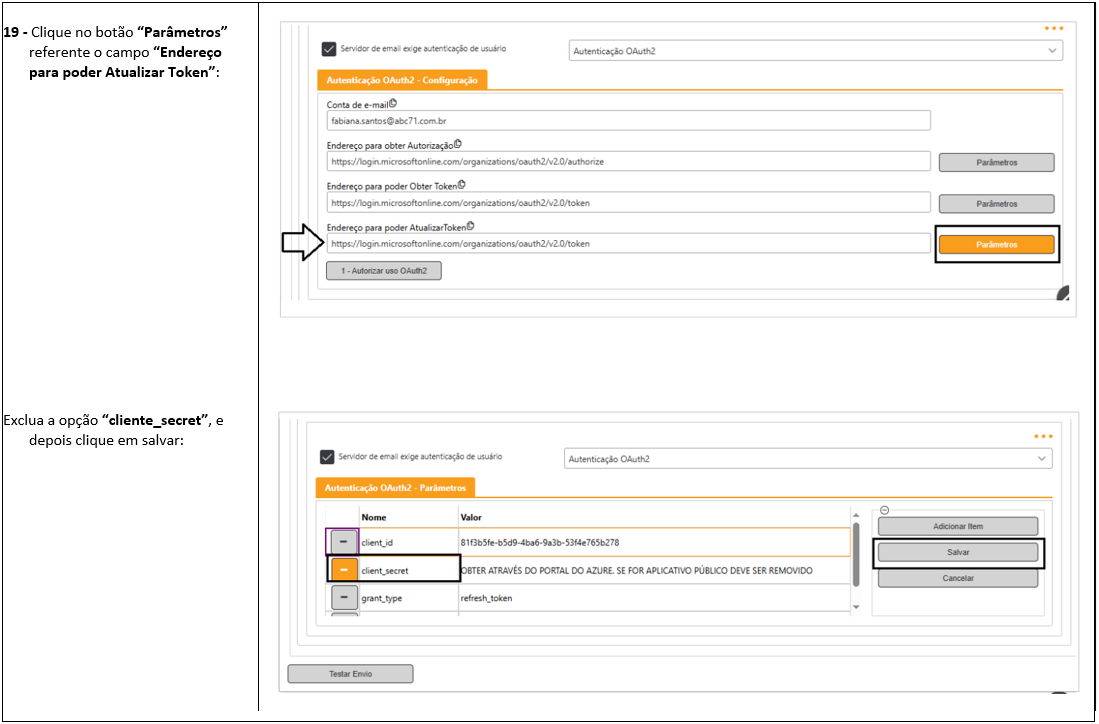Select the Autenticação OAuth2 - Parâmetros tab
This screenshot has height=724, width=1099.
click(395, 488)
